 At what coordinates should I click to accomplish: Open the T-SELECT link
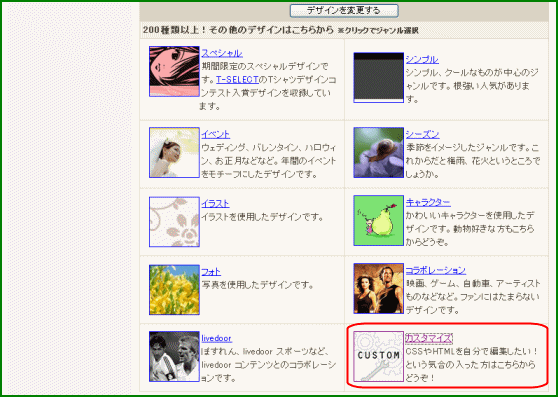tap(237, 80)
